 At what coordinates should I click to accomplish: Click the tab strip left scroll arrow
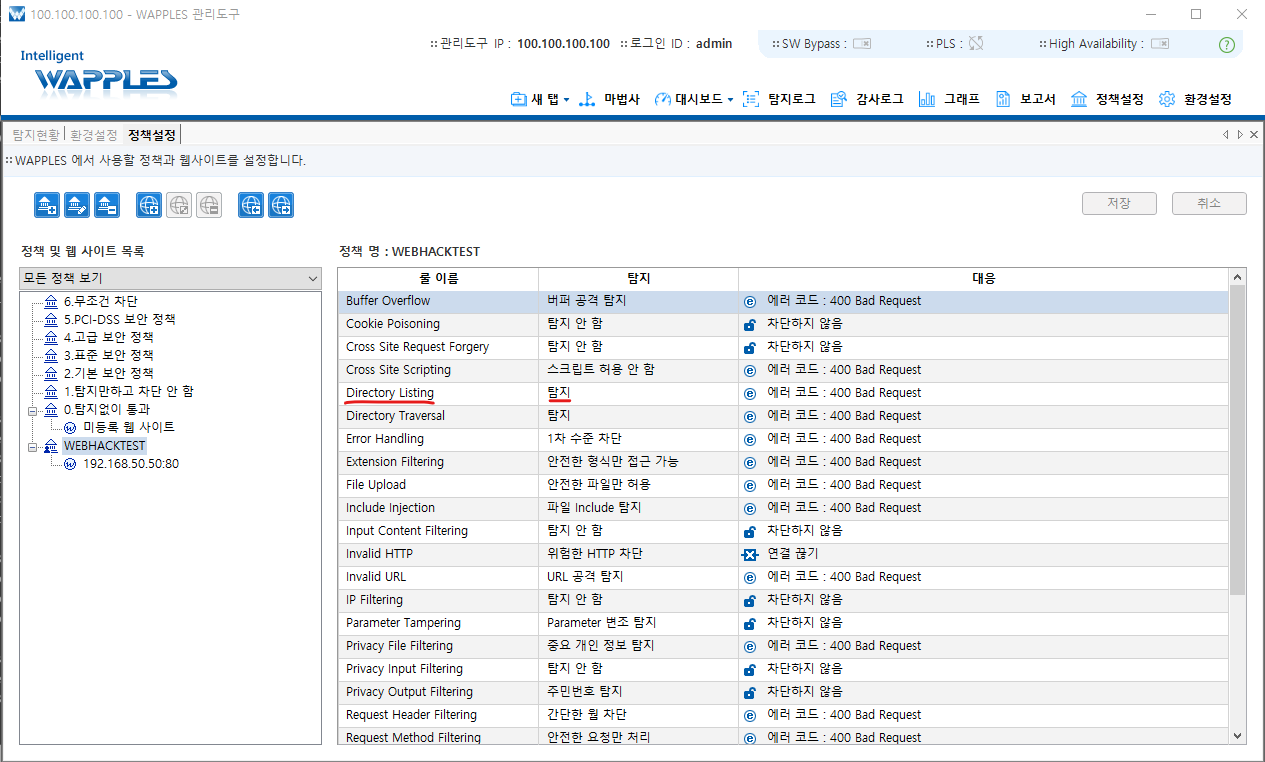click(x=1226, y=135)
